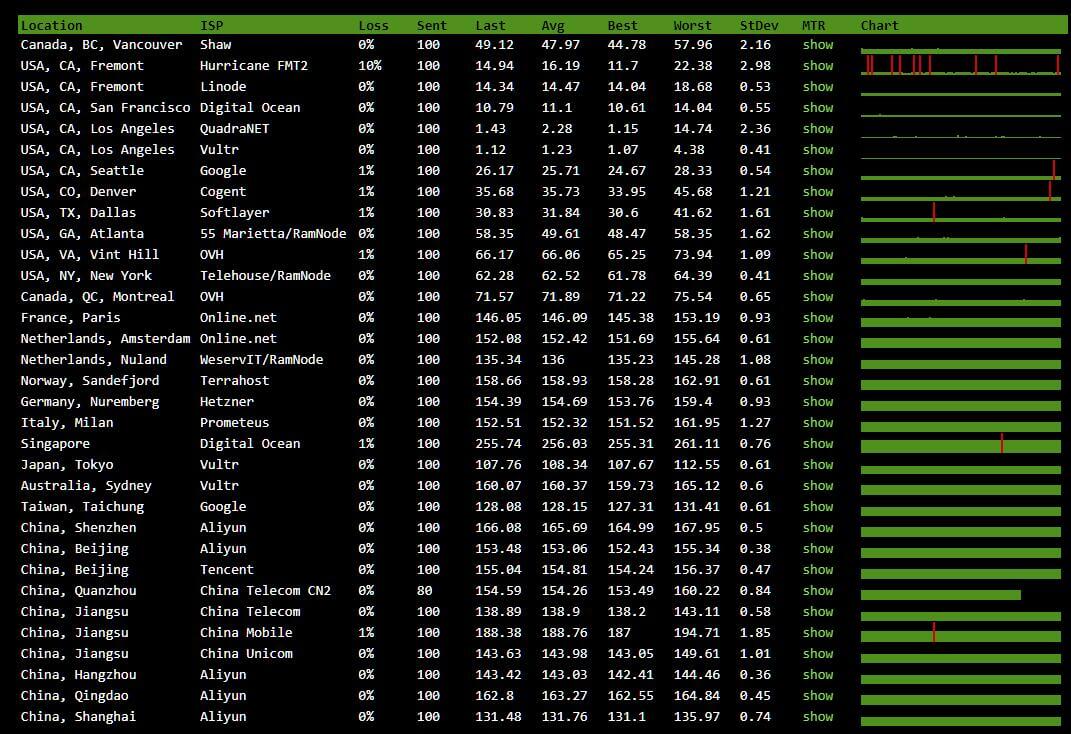Click the Sent column header
Viewport: 1071px width, 734px height.
(x=432, y=25)
